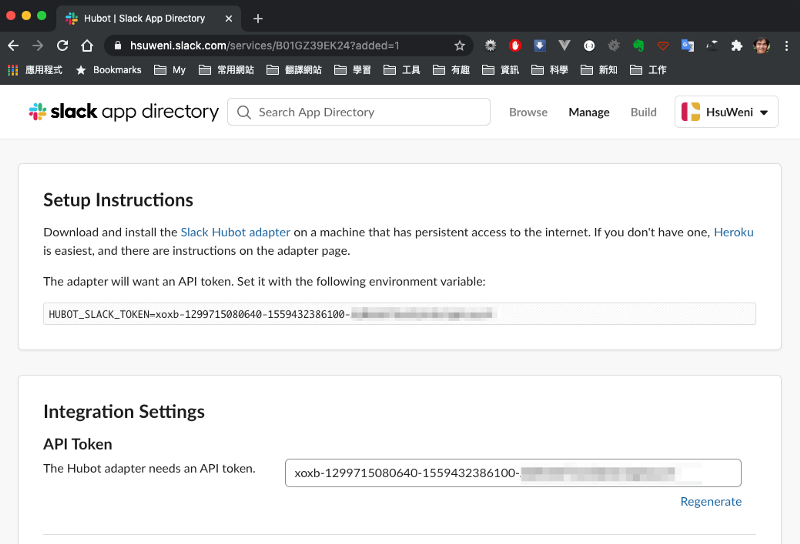Screen dimensions: 800x544
Task: Open the red stop-hand extension icon
Action: 515,45
